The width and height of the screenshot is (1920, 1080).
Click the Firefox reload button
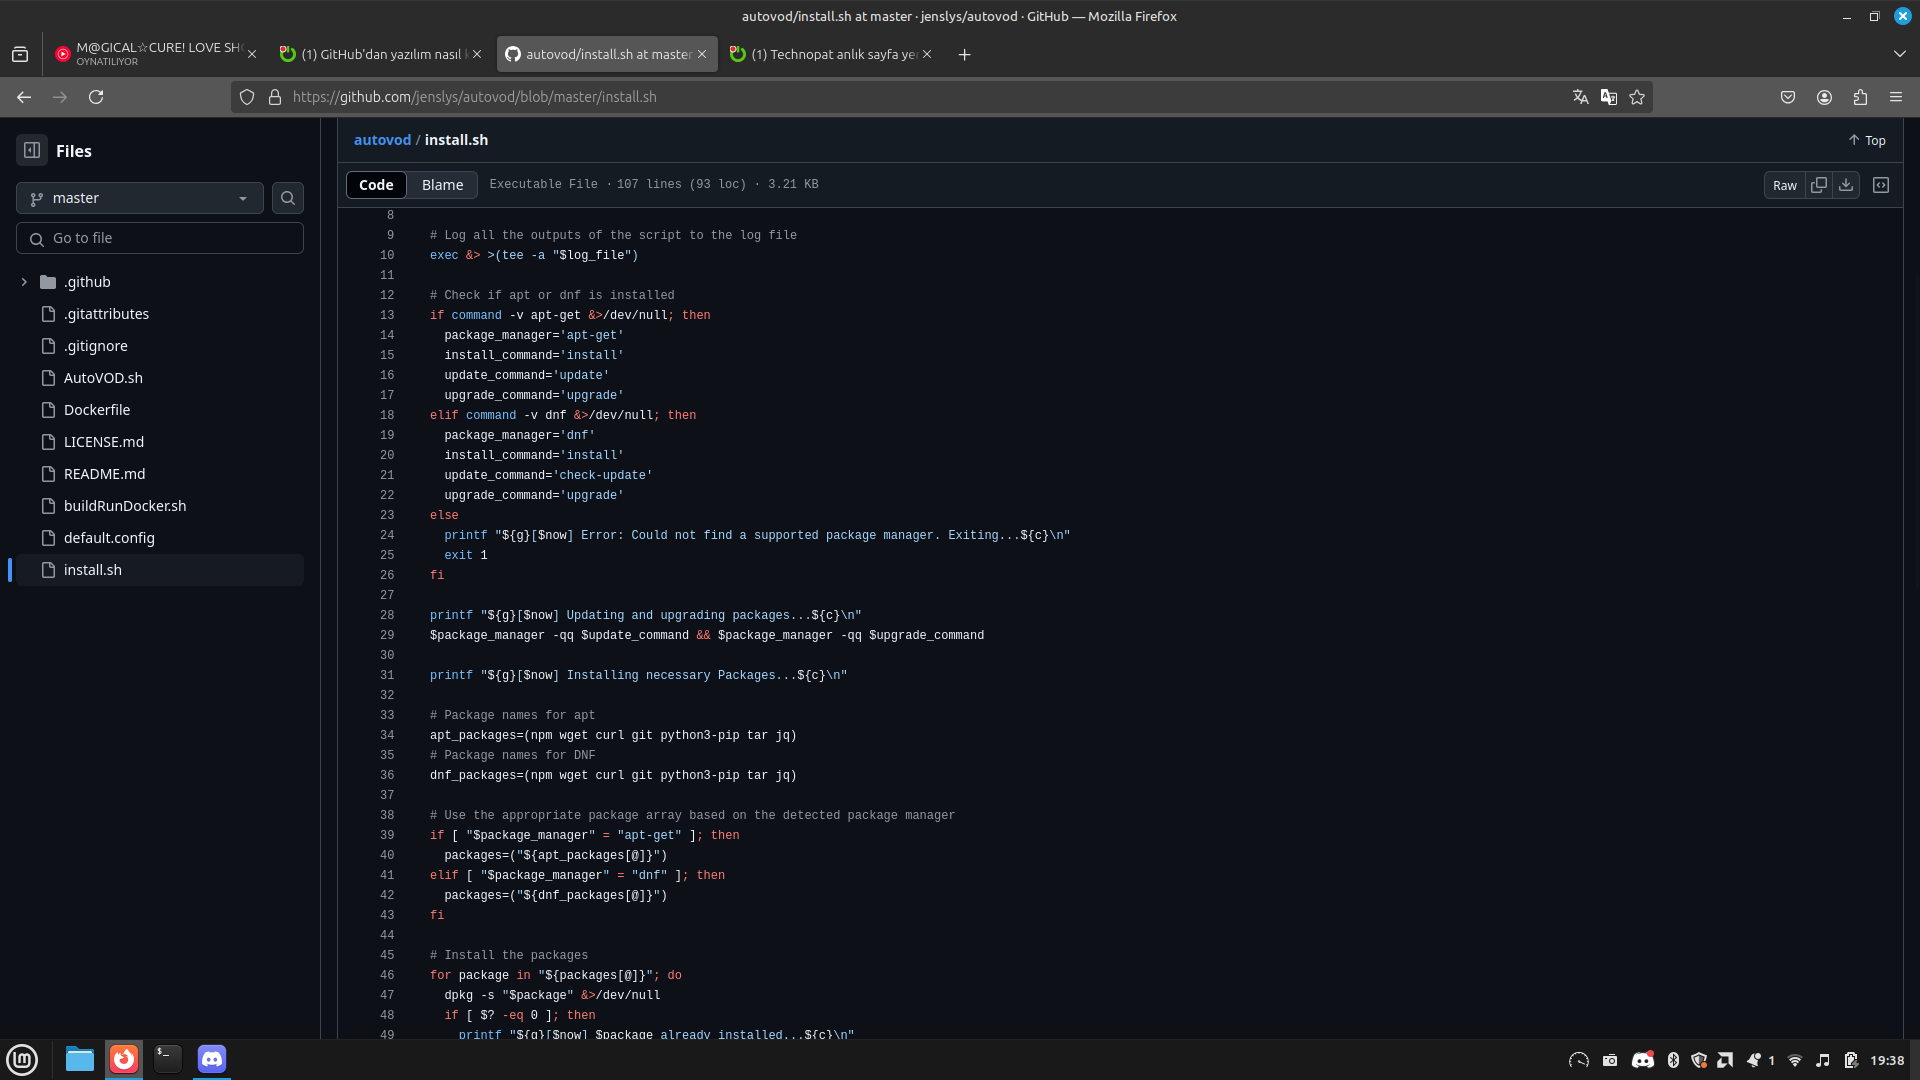pyautogui.click(x=96, y=97)
